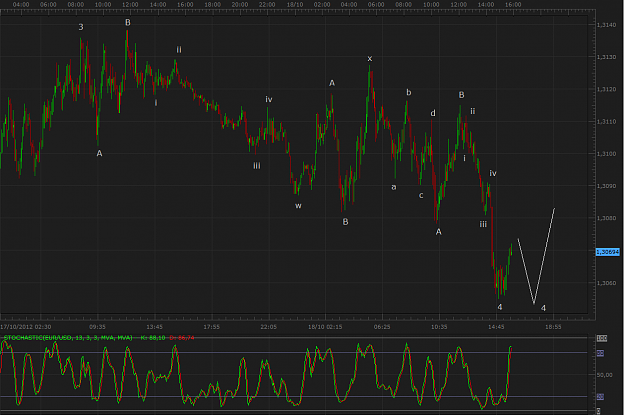The image size is (625, 415).
Task: Click the STOCHASTIC(EUR/USD, 13, 3, 3, MVA, MVA) indicator label
Action: click(x=68, y=338)
